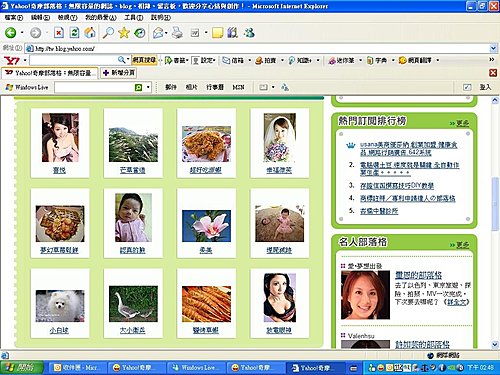Click the address bar URL field
500x375 pixels.
pos(257,49)
